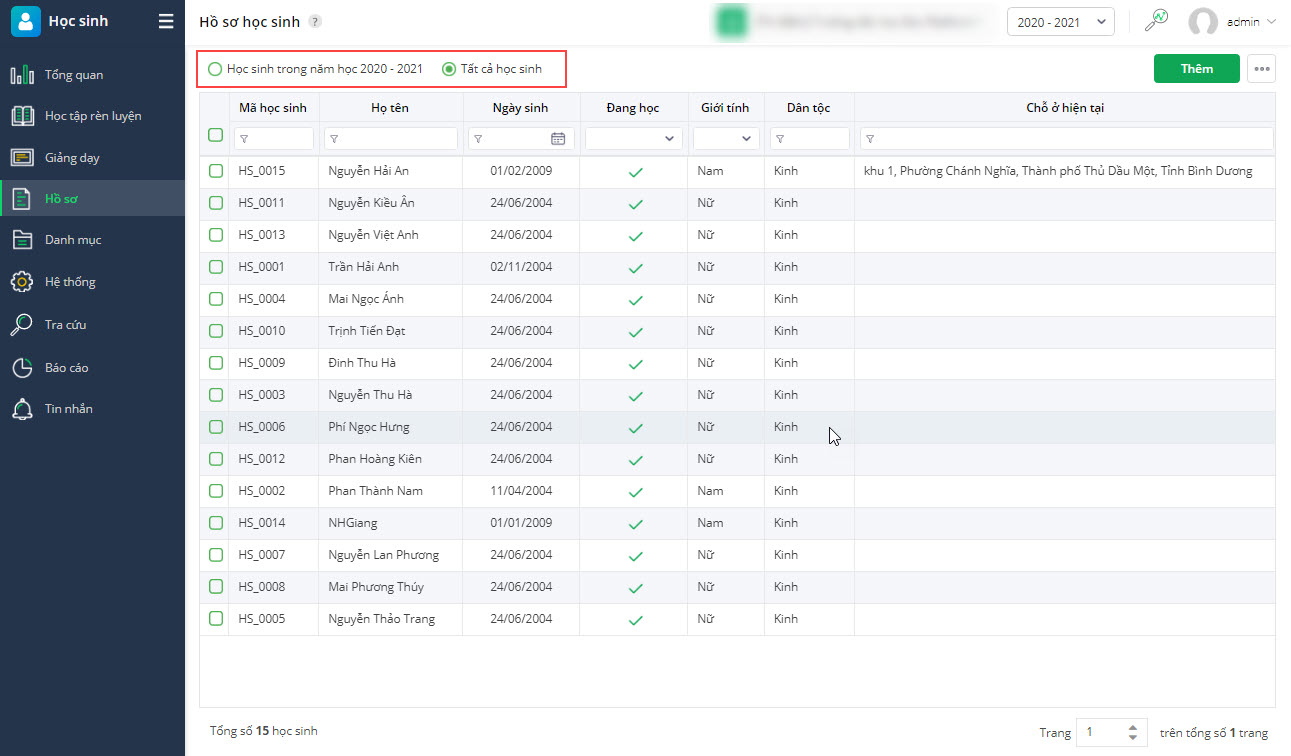The height and width of the screenshot is (756, 1291).
Task: Click the Học sinh app logo icon
Action: coord(26,21)
